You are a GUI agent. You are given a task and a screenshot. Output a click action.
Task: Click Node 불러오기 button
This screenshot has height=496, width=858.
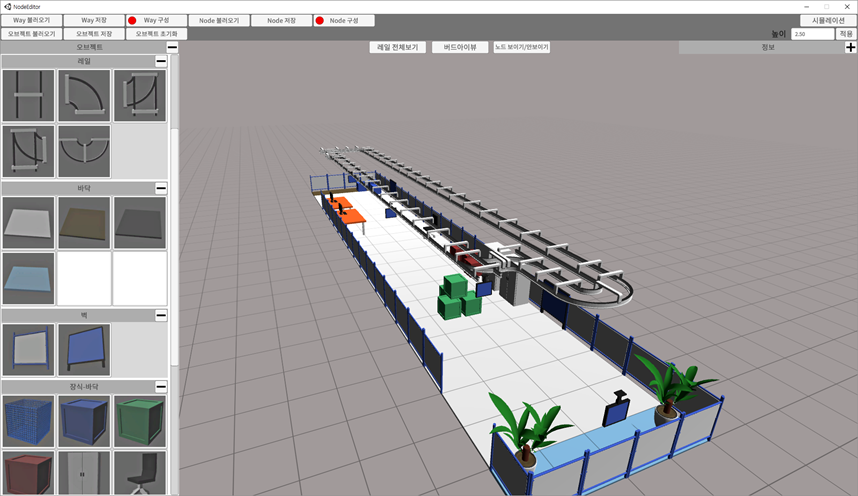(x=219, y=20)
